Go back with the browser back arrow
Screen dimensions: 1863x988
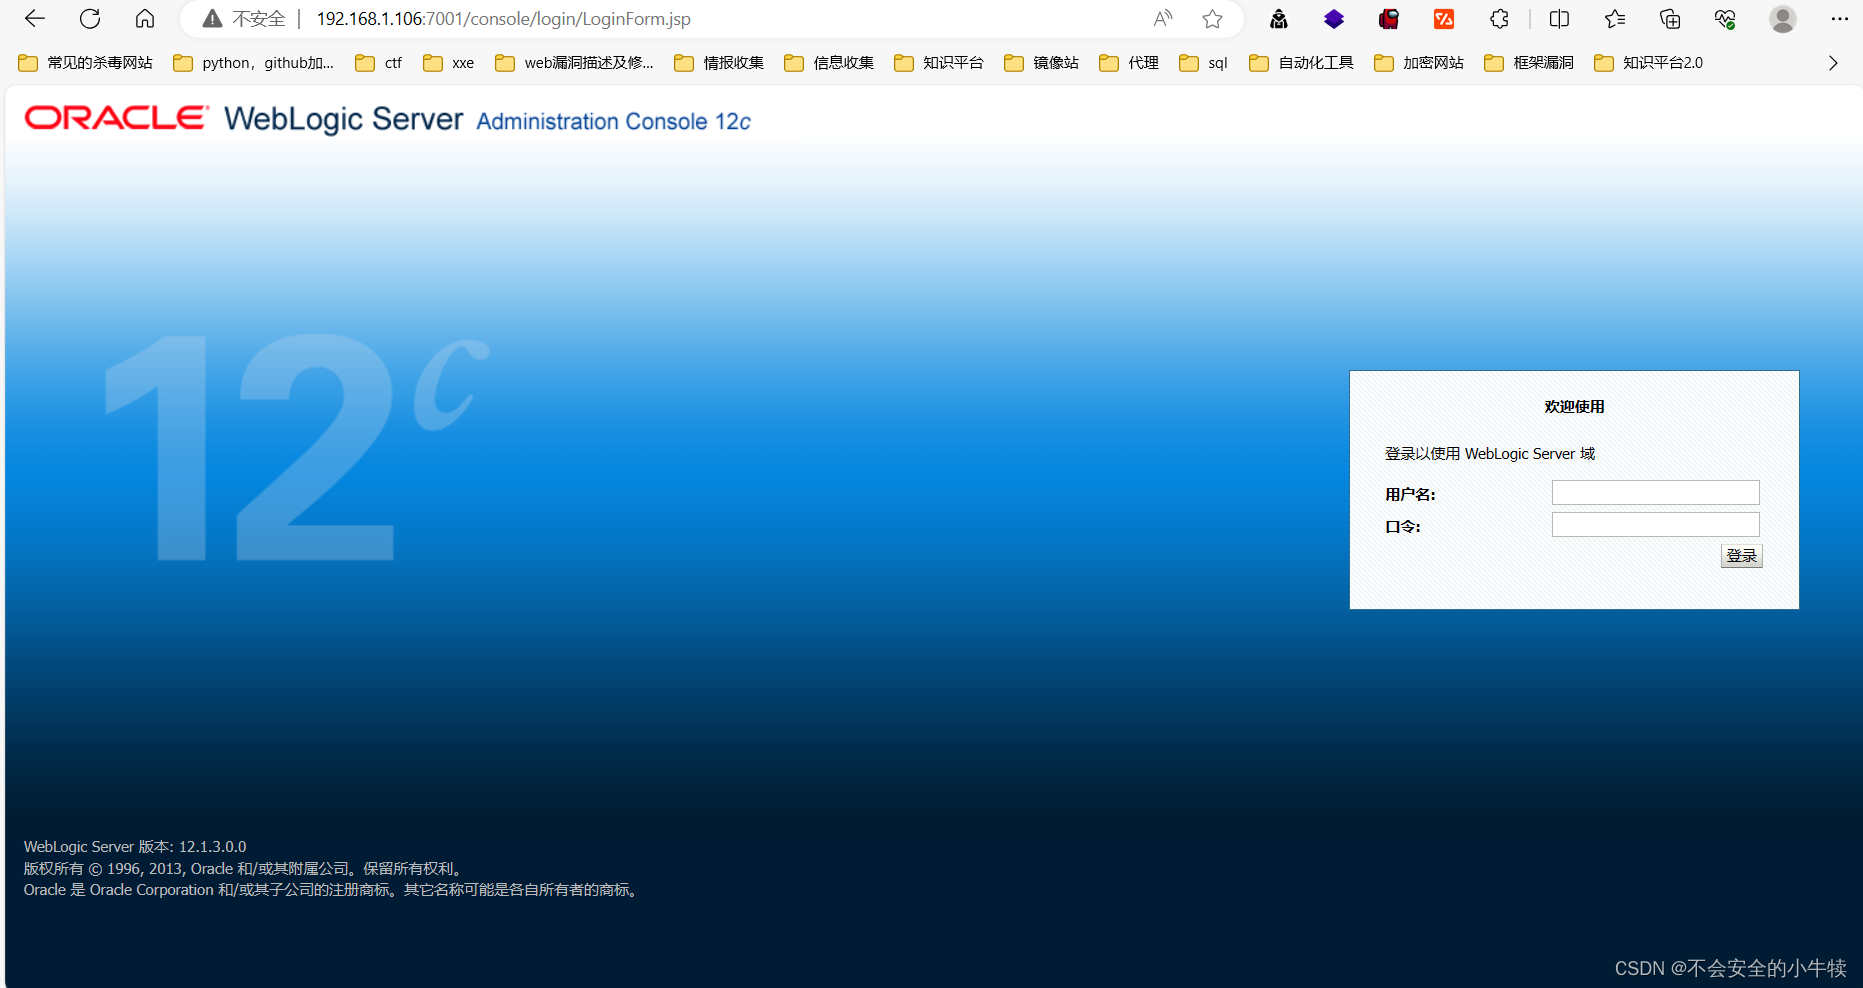tap(35, 19)
